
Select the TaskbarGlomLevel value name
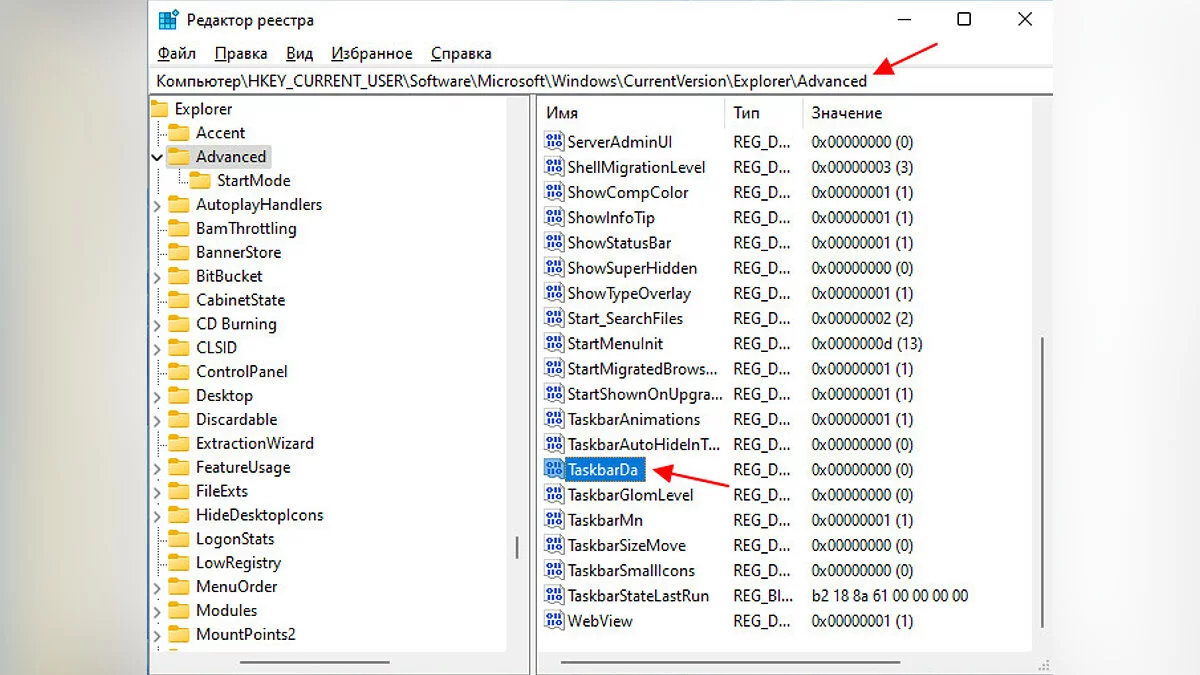pos(630,495)
